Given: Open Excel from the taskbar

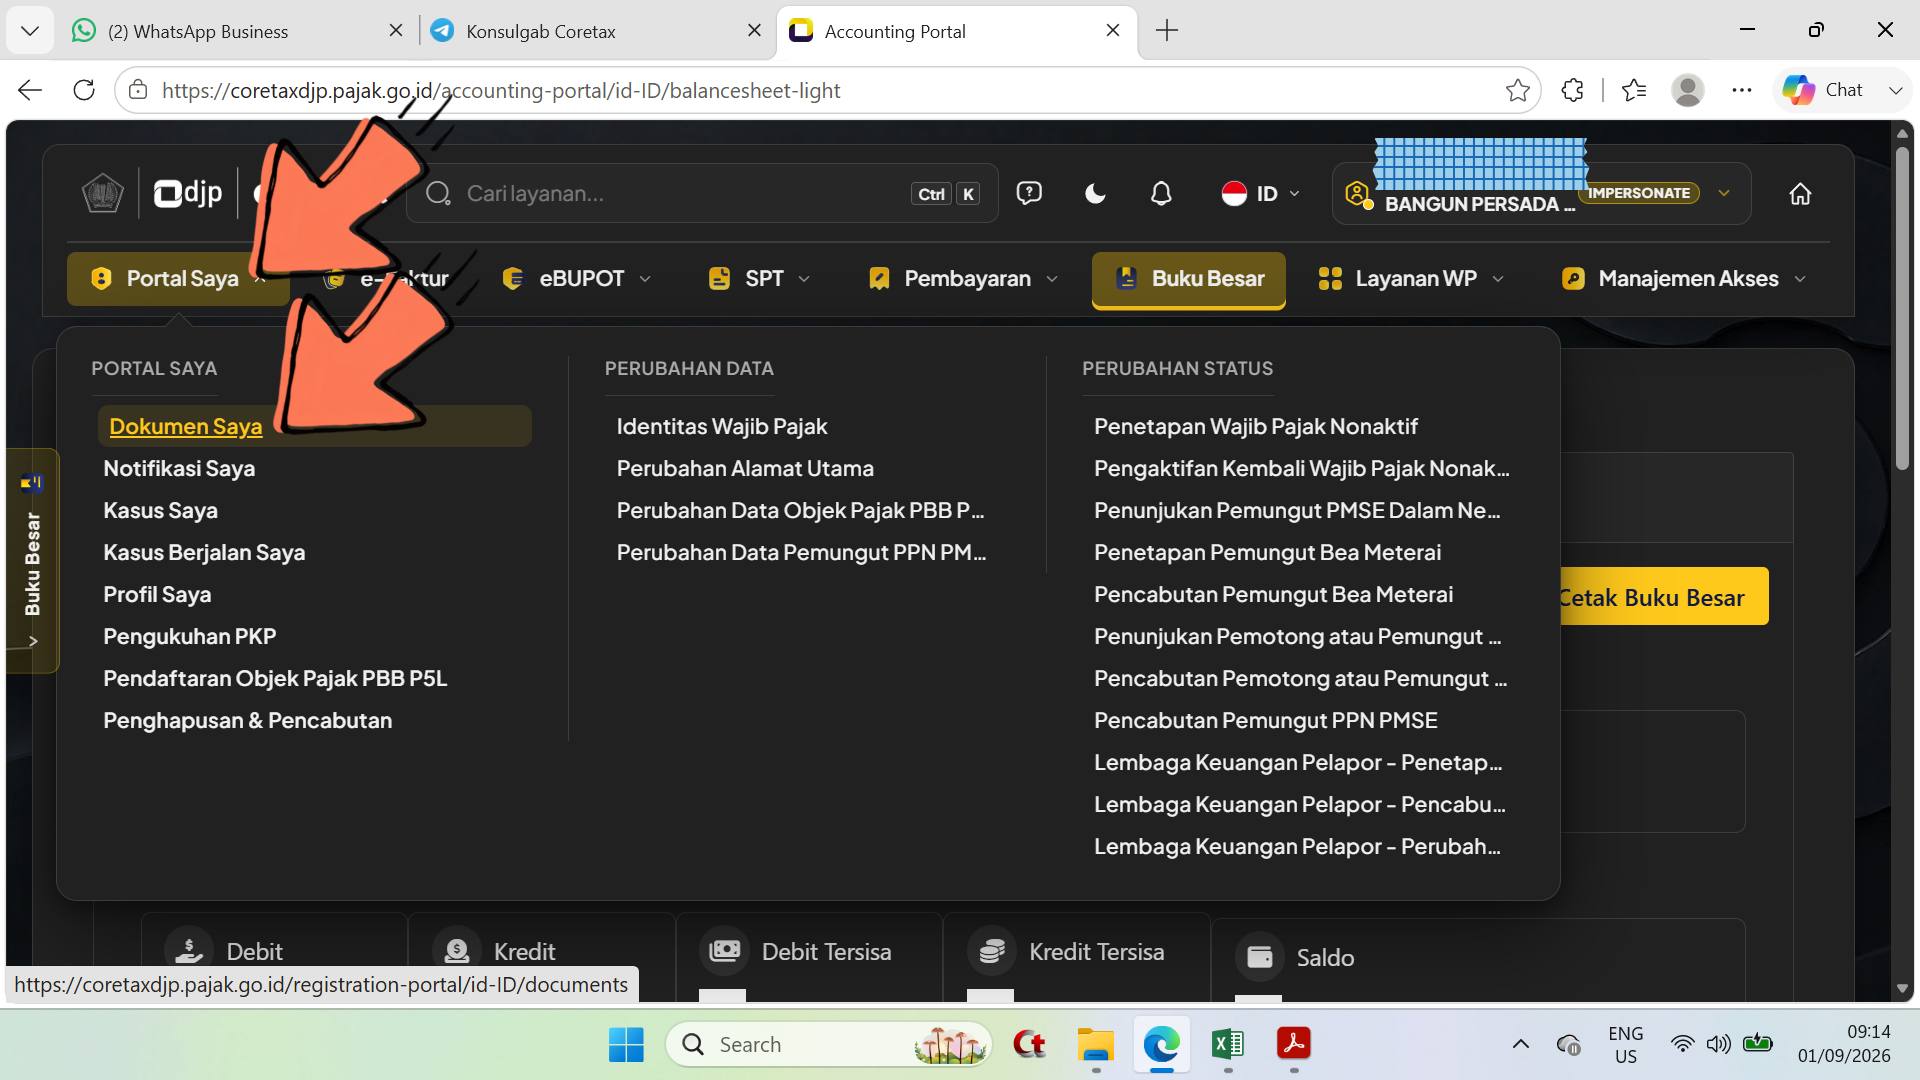Looking at the screenshot, I should click(x=1227, y=1044).
